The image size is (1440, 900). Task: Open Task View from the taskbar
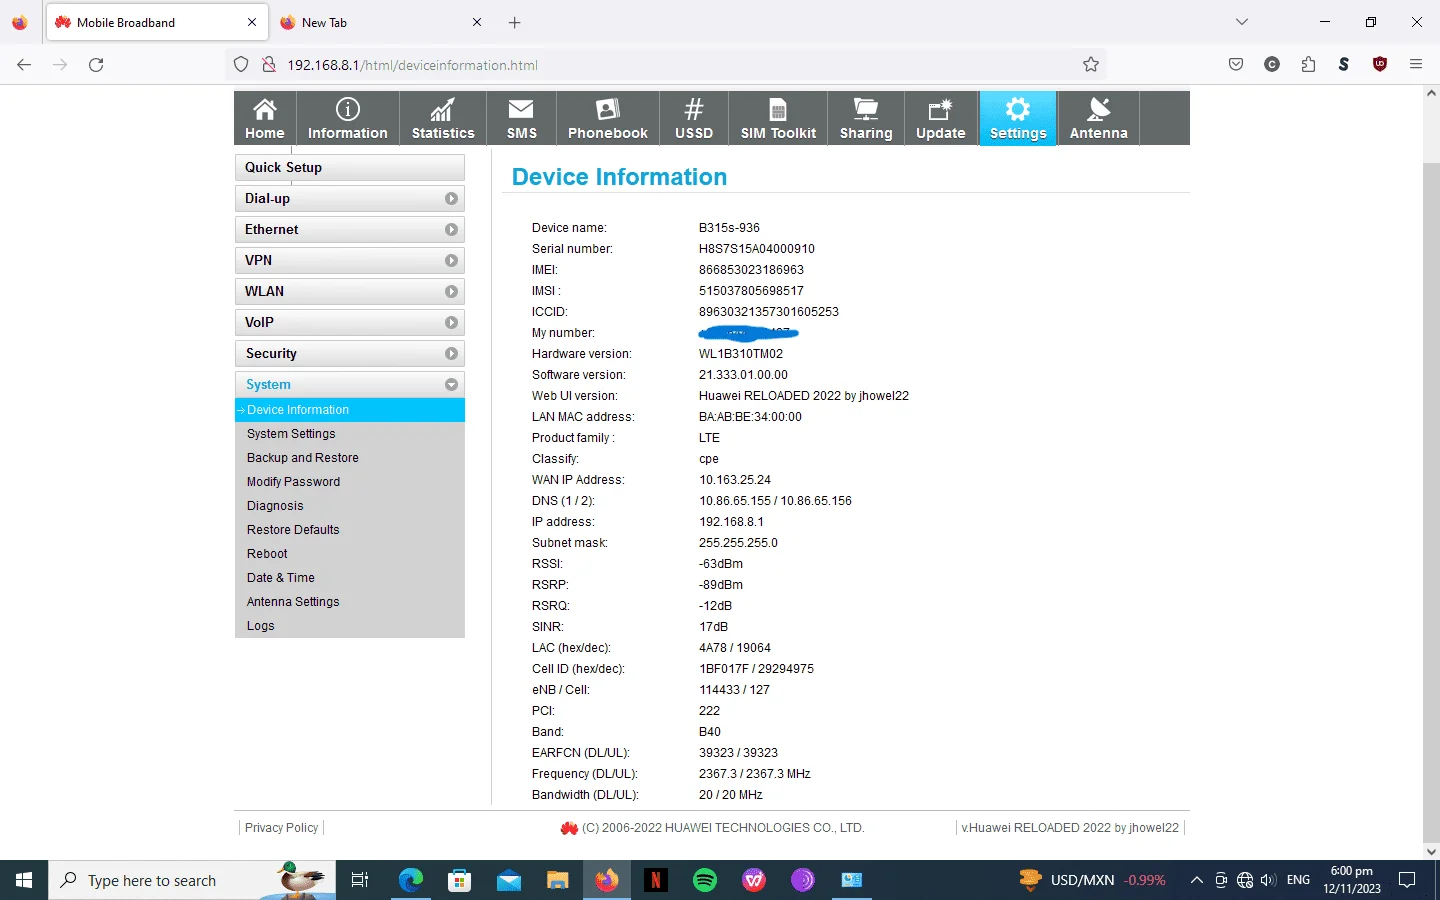tap(360, 880)
